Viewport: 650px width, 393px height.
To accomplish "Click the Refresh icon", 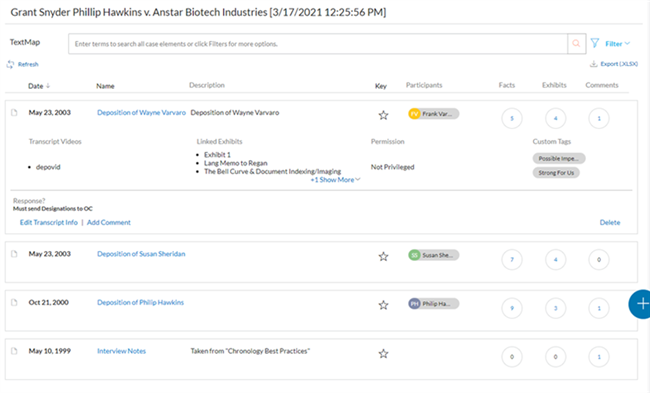I will 10,64.
